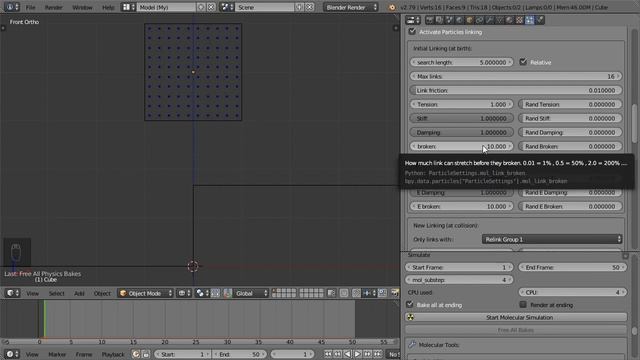Screen dimensions: 640x360
Task: Open the scene browse icon
Action: (x=226, y=7)
